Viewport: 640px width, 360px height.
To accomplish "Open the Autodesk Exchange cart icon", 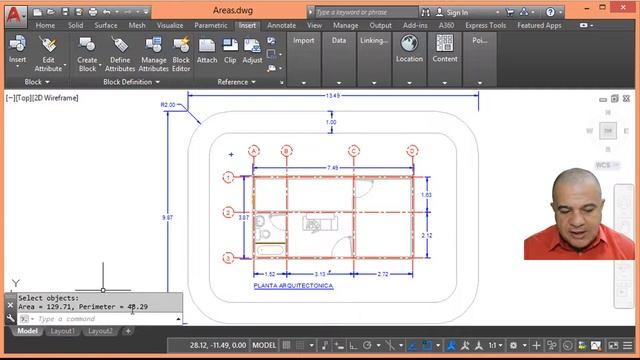I will [x=509, y=12].
